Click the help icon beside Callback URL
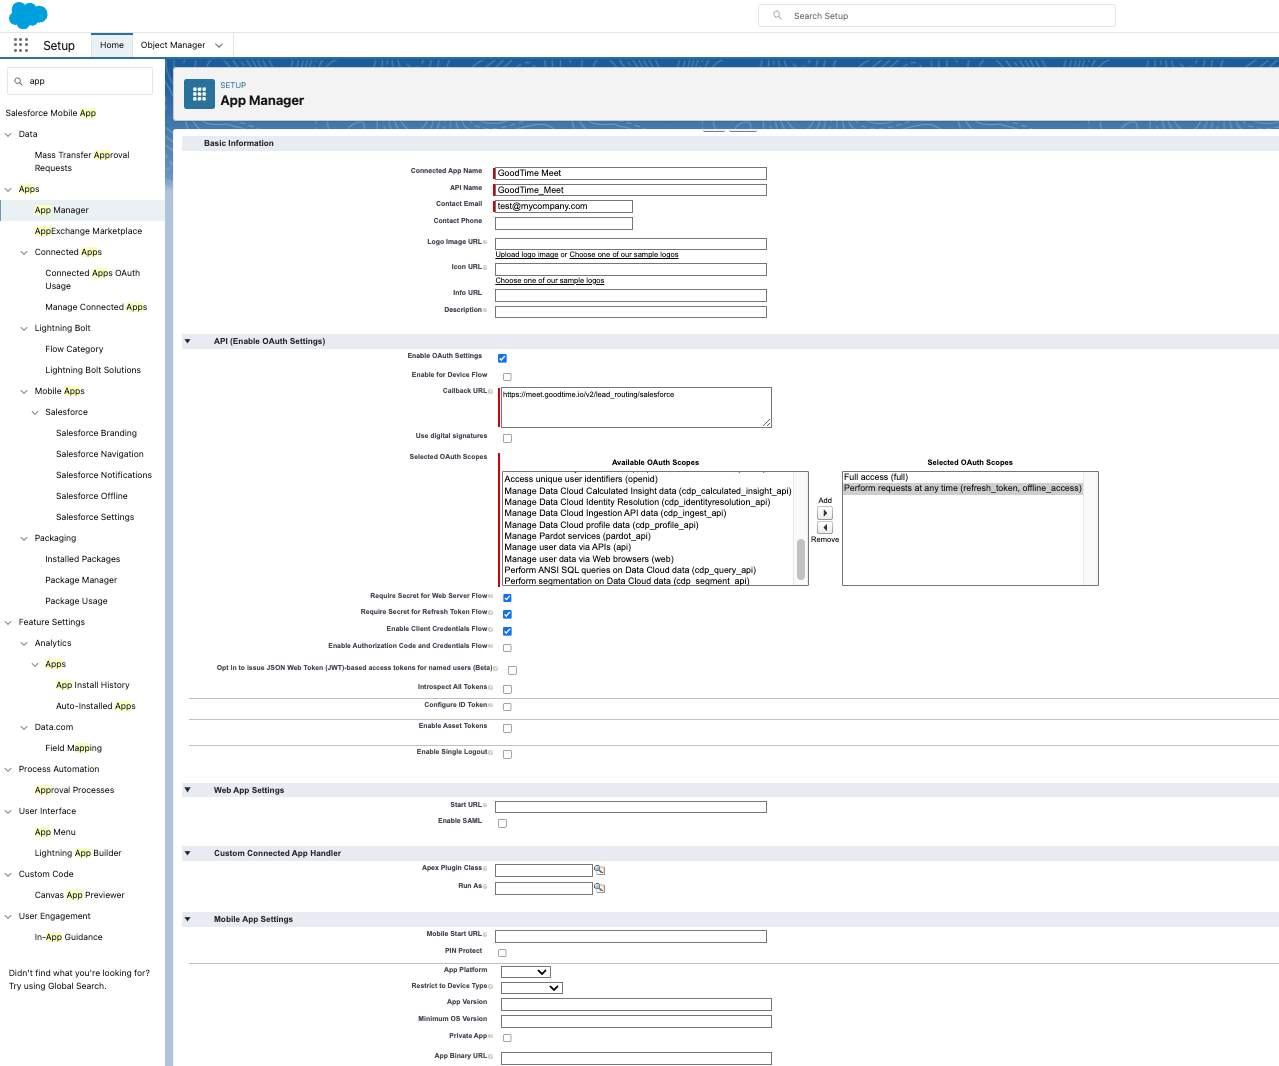 [x=490, y=391]
